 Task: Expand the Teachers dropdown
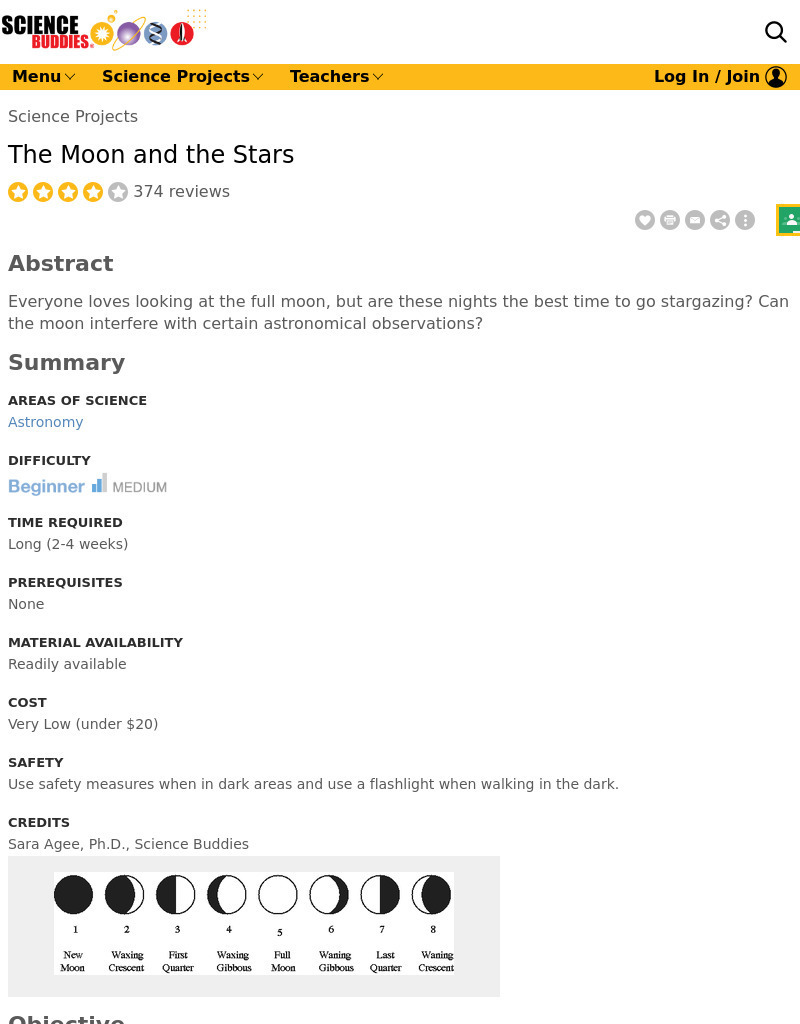click(x=336, y=76)
